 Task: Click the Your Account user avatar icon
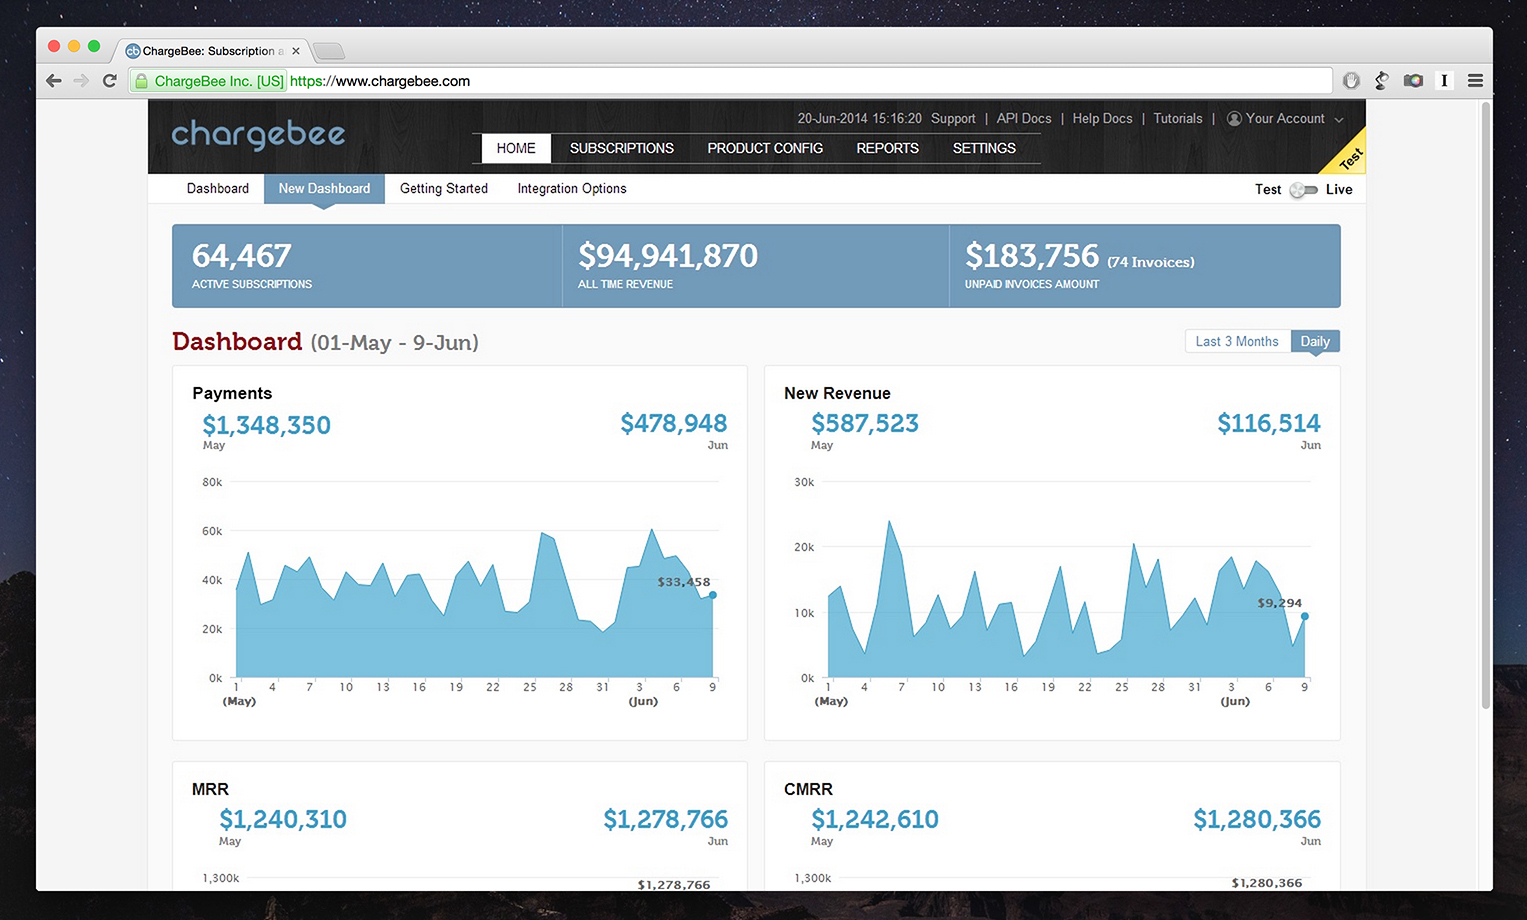tap(1234, 118)
